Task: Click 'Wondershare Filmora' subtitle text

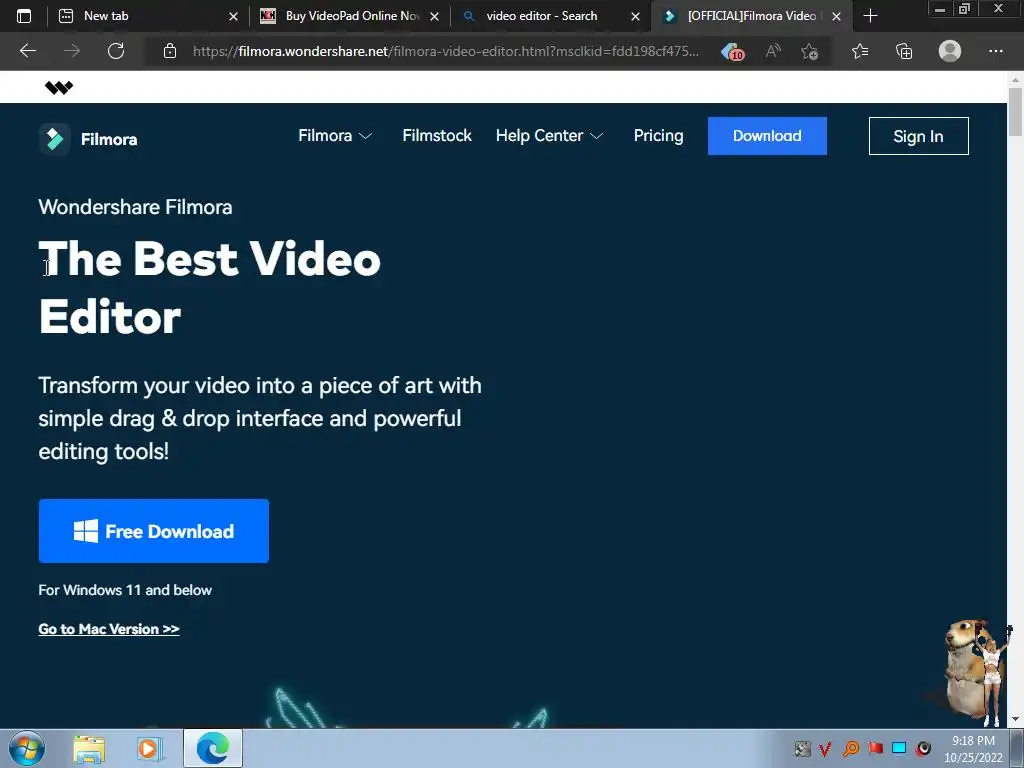Action: click(x=135, y=207)
